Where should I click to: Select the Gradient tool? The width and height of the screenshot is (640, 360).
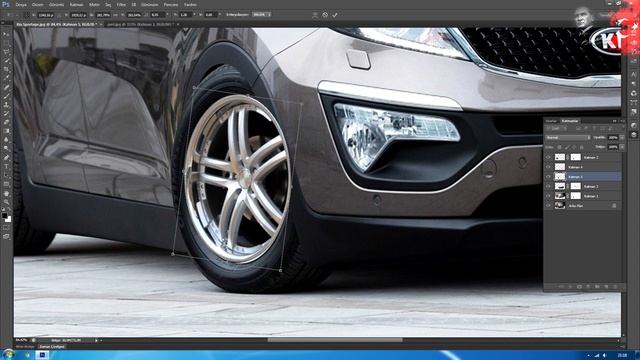point(6,131)
